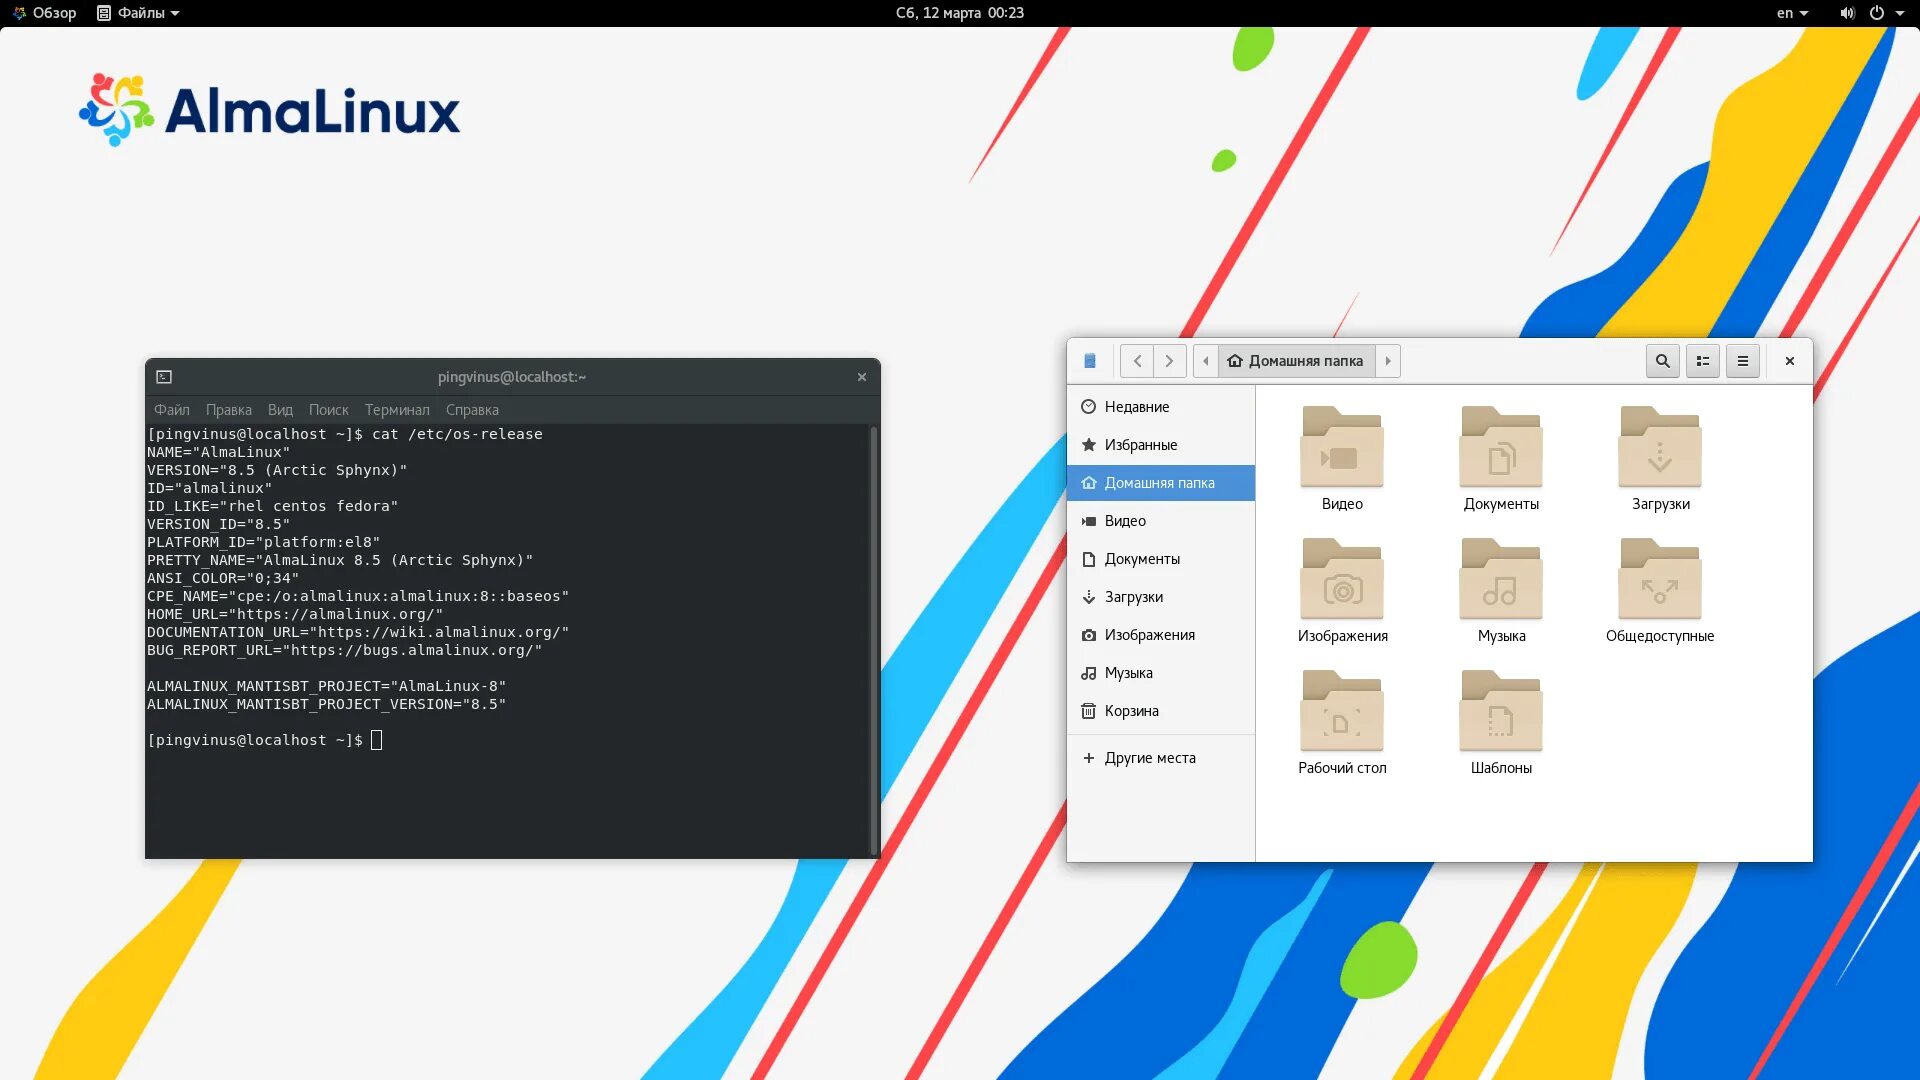The height and width of the screenshot is (1080, 1920).
Task: Click the volume icon in top bar
Action: click(x=1846, y=13)
